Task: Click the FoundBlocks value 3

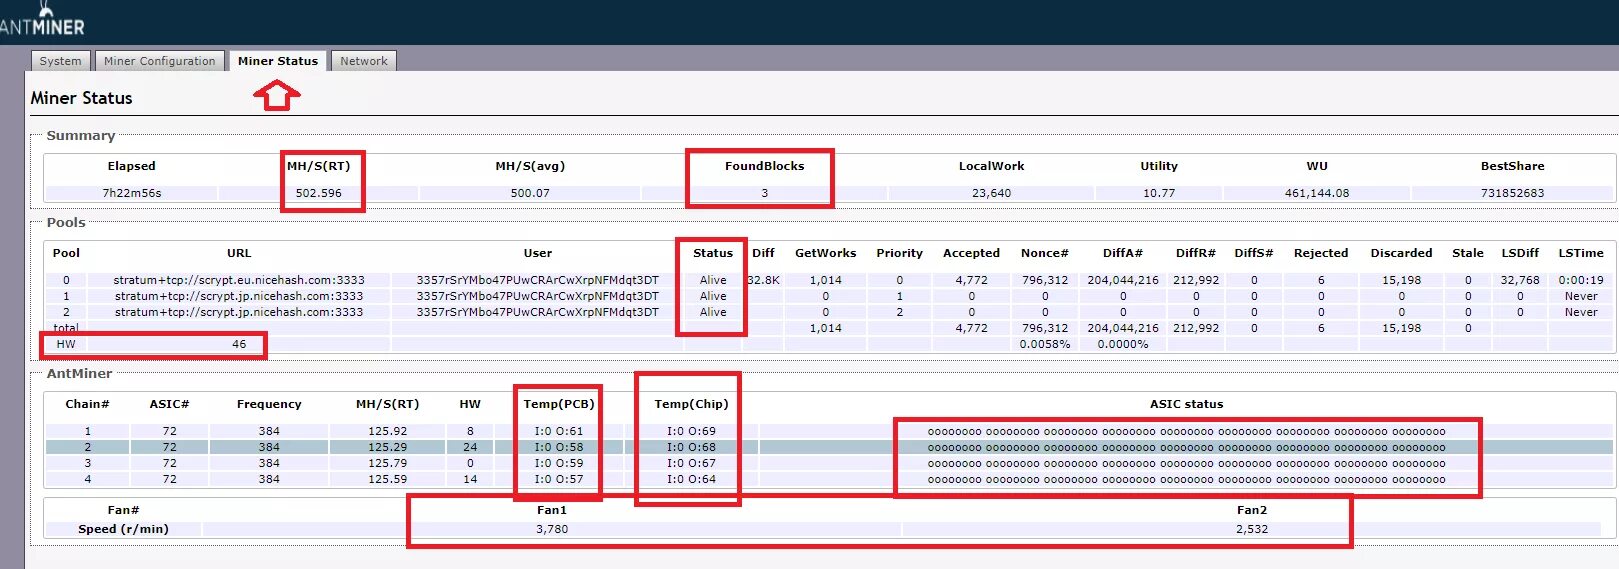Action: pyautogui.click(x=765, y=193)
